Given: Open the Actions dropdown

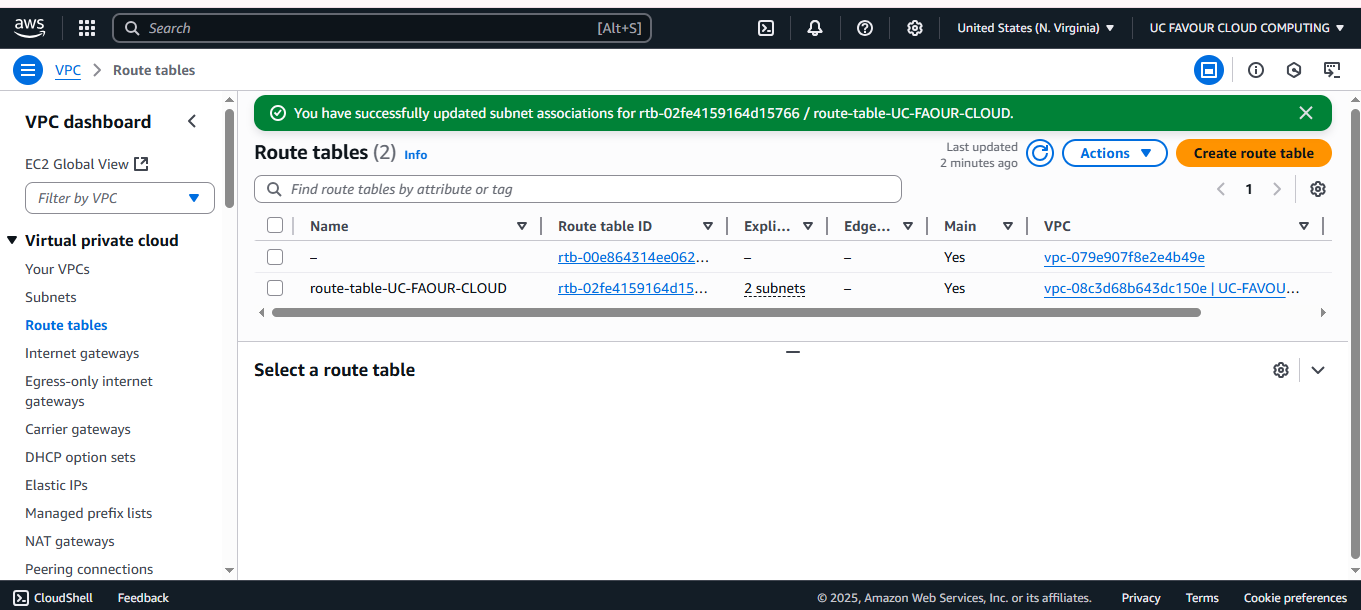Looking at the screenshot, I should [1115, 153].
